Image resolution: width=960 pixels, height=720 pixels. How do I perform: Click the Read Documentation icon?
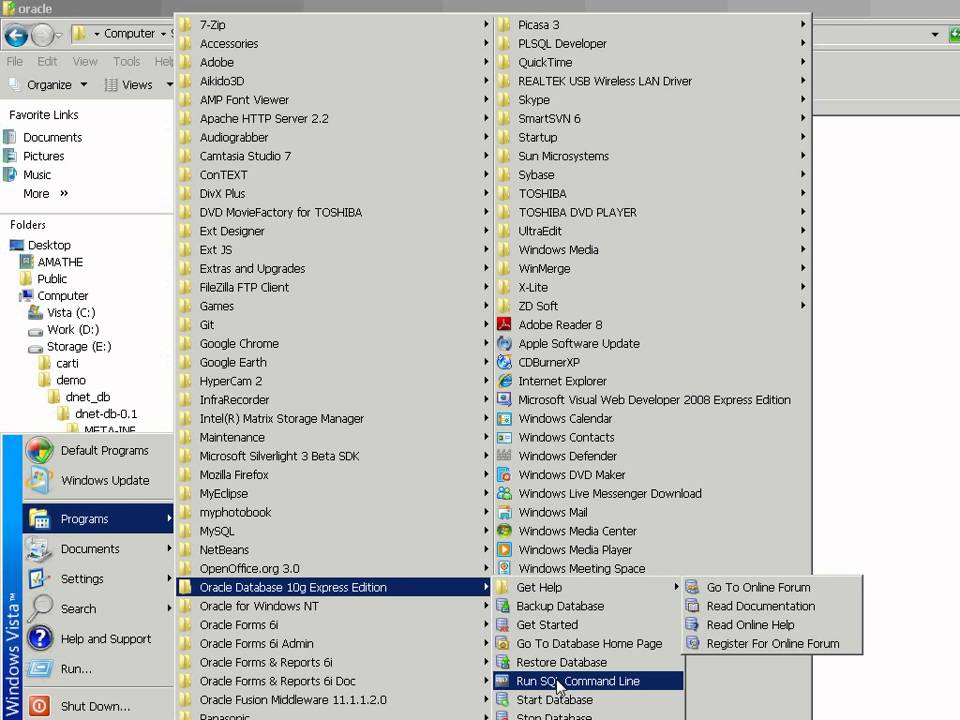[x=692, y=606]
